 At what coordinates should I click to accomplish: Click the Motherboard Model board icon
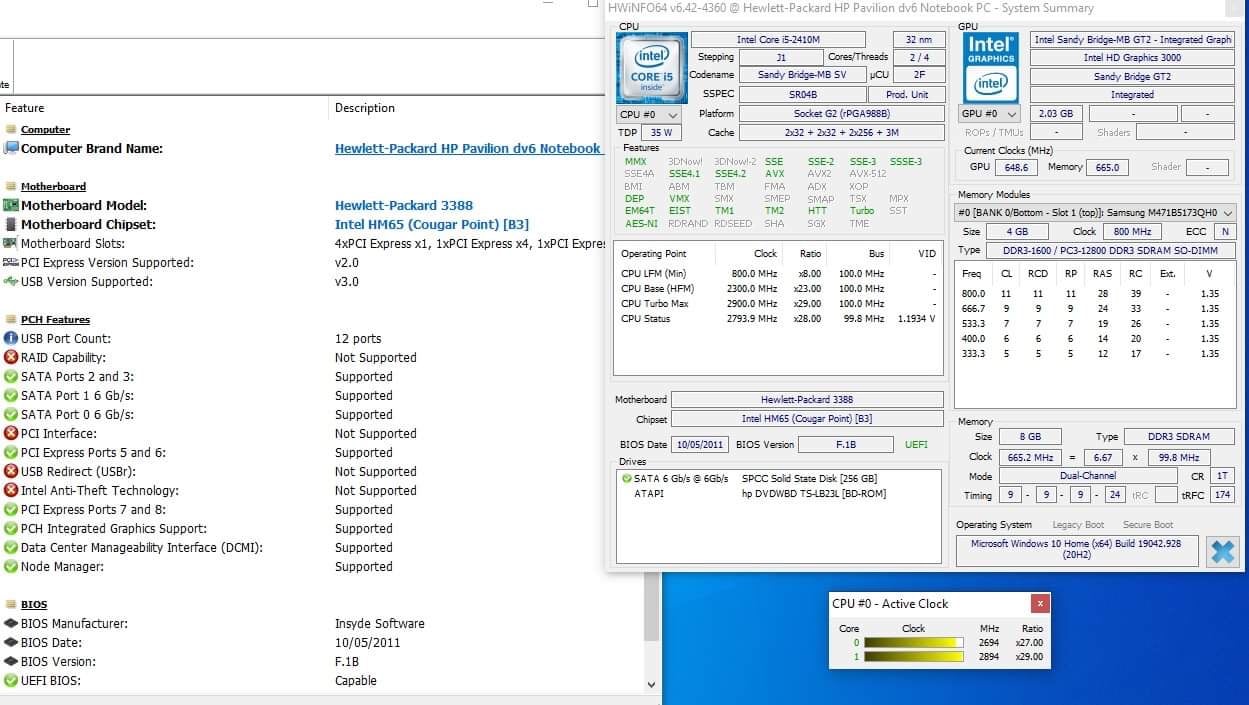pos(11,206)
